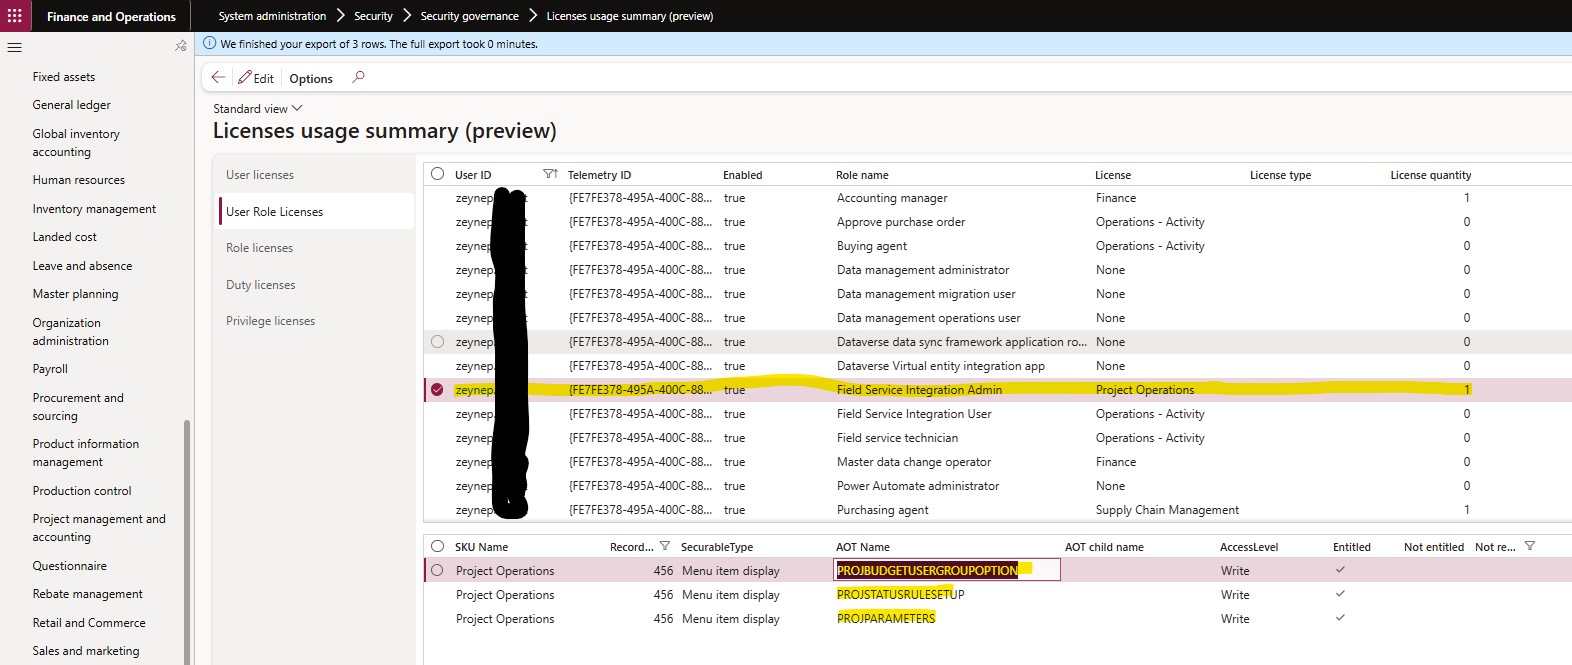Click the search magnifier in the toolbar
Viewport: 1572px width, 665px height.
pyautogui.click(x=358, y=77)
